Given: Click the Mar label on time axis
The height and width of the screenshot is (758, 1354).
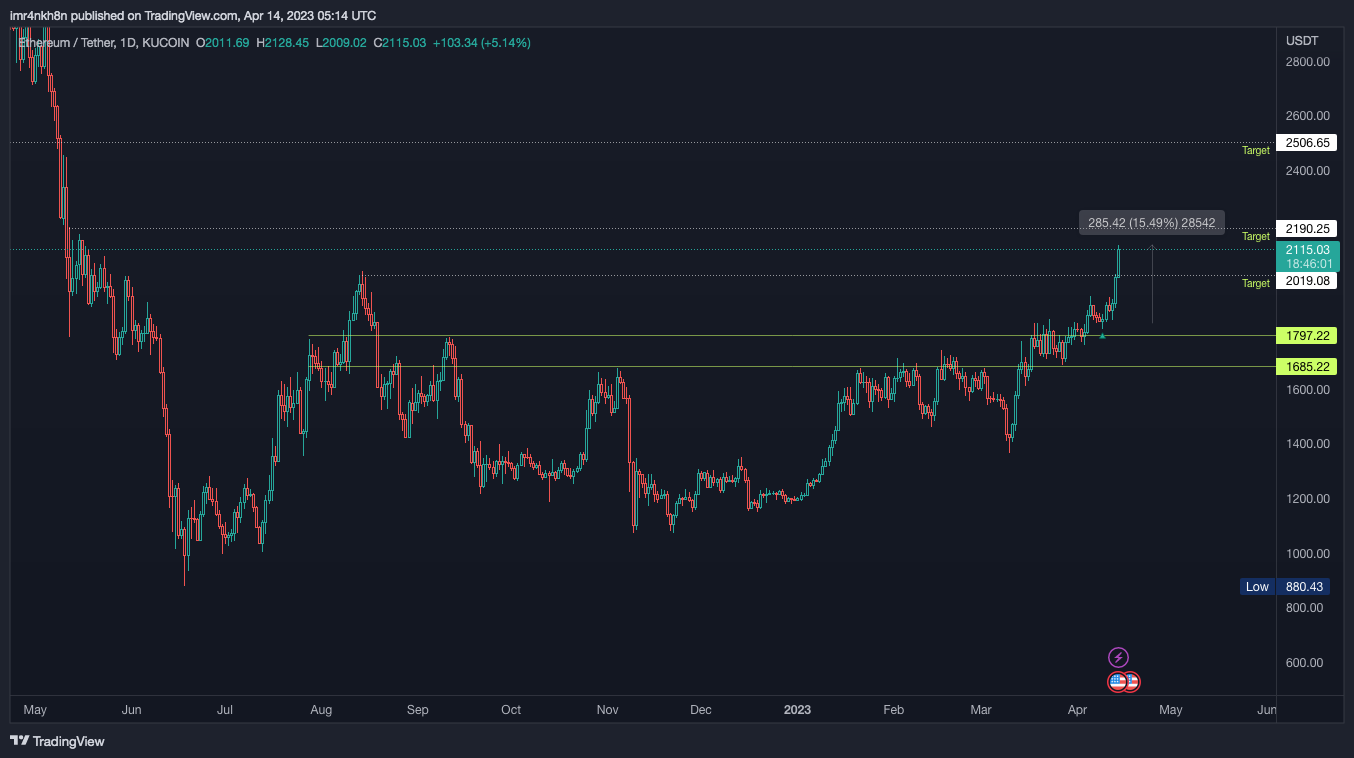Looking at the screenshot, I should (981, 710).
